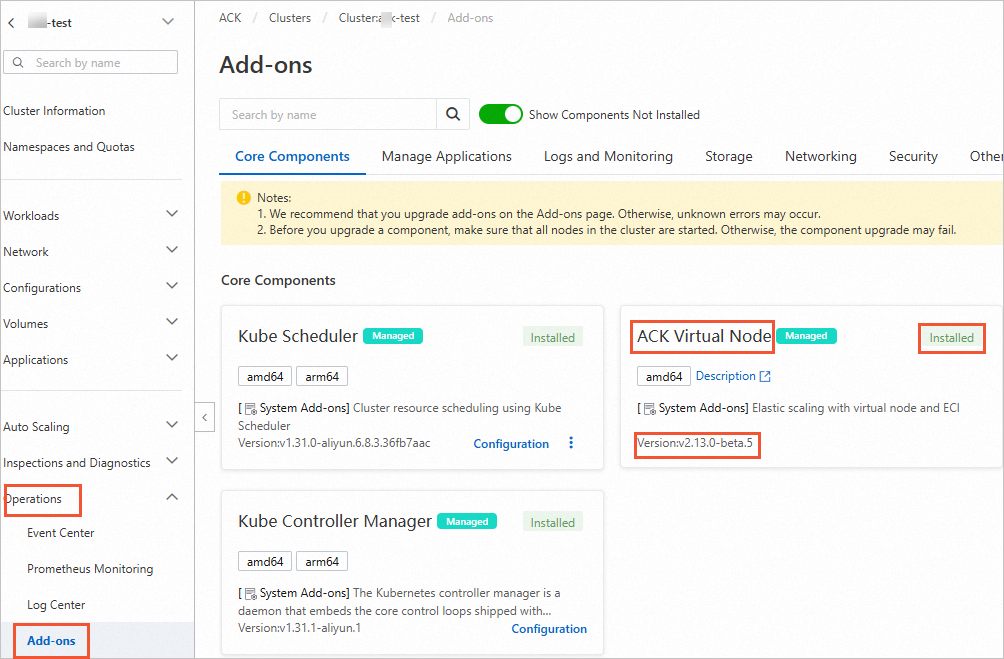Screen dimensions: 1004x659
Task: Click Kube Controller Manager arm64 tag
Action: (x=322, y=562)
